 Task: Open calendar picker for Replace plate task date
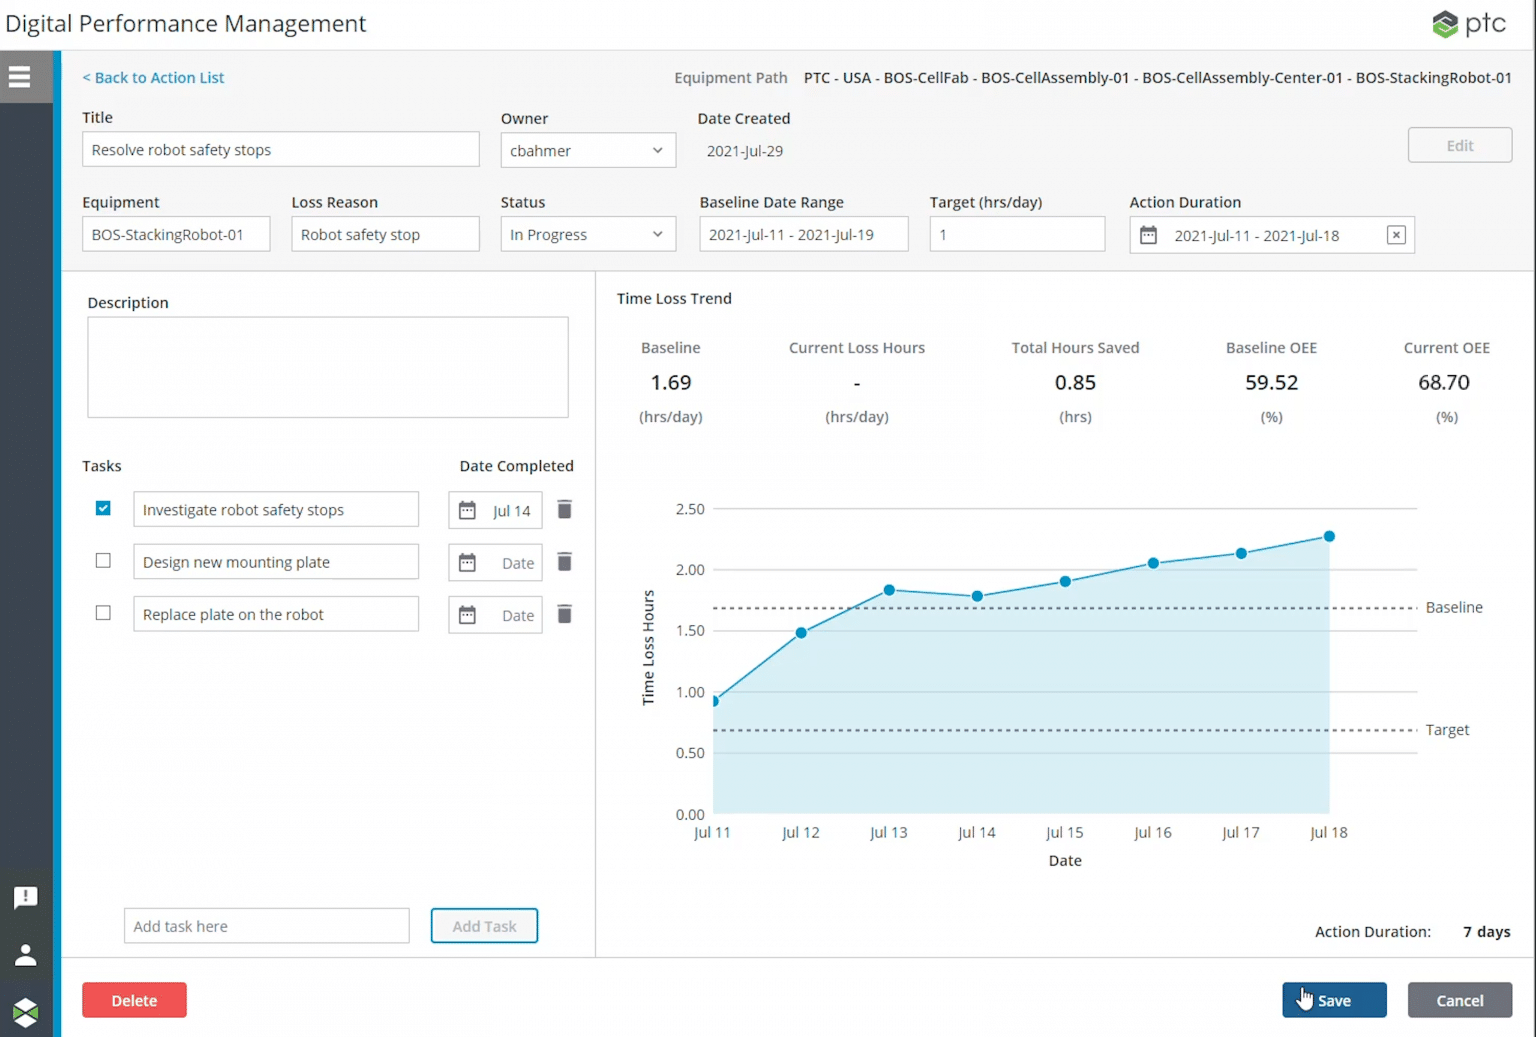point(467,615)
